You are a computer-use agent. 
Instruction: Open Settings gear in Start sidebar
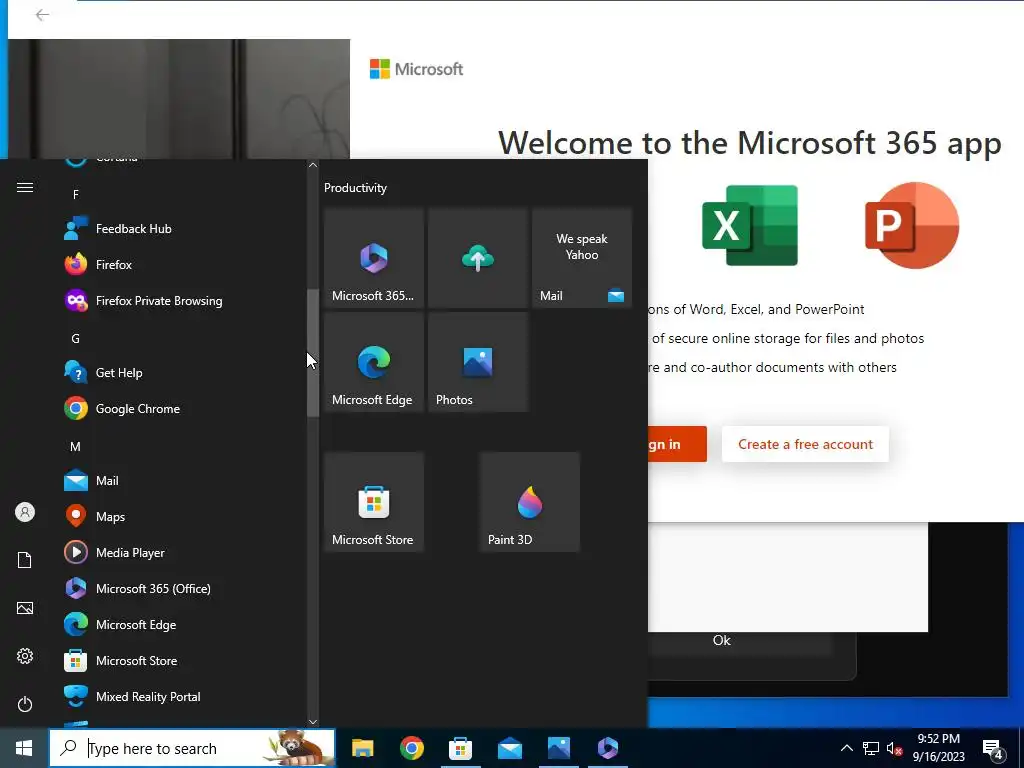pos(25,656)
